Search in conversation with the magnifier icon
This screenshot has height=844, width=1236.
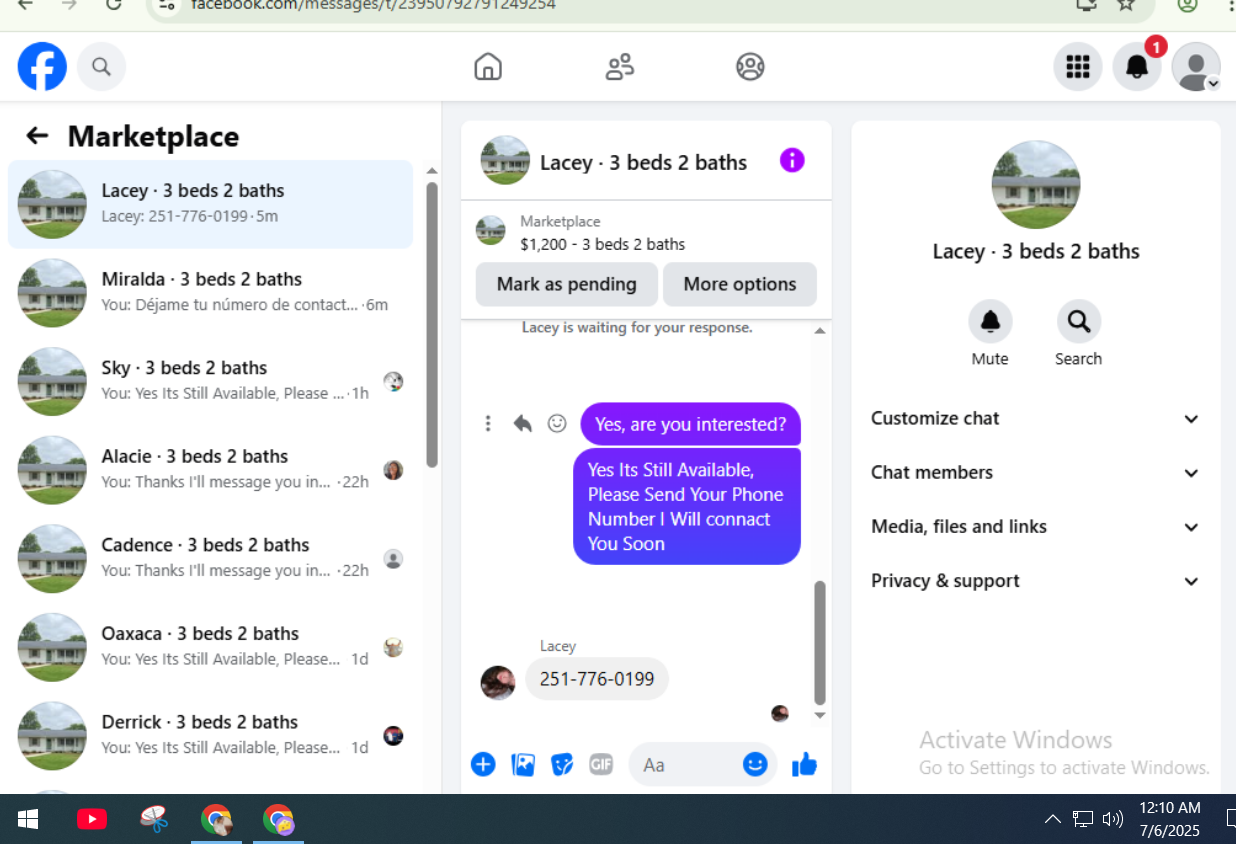coord(1078,322)
